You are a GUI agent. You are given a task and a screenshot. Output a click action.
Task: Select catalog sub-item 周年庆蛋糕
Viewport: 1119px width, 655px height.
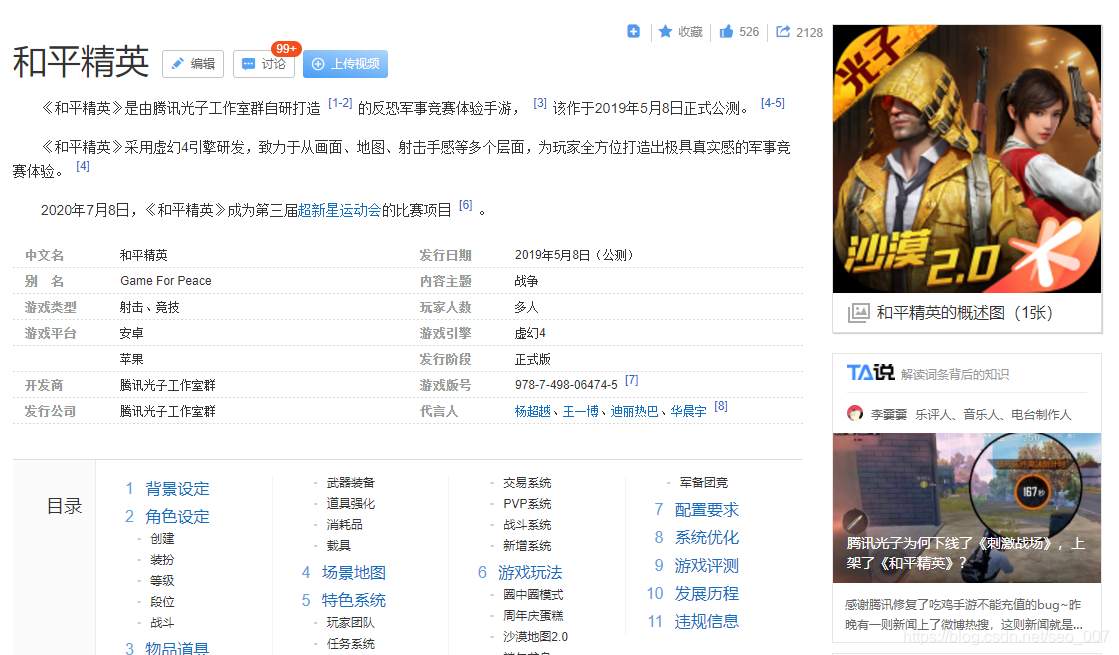pyautogui.click(x=533, y=615)
